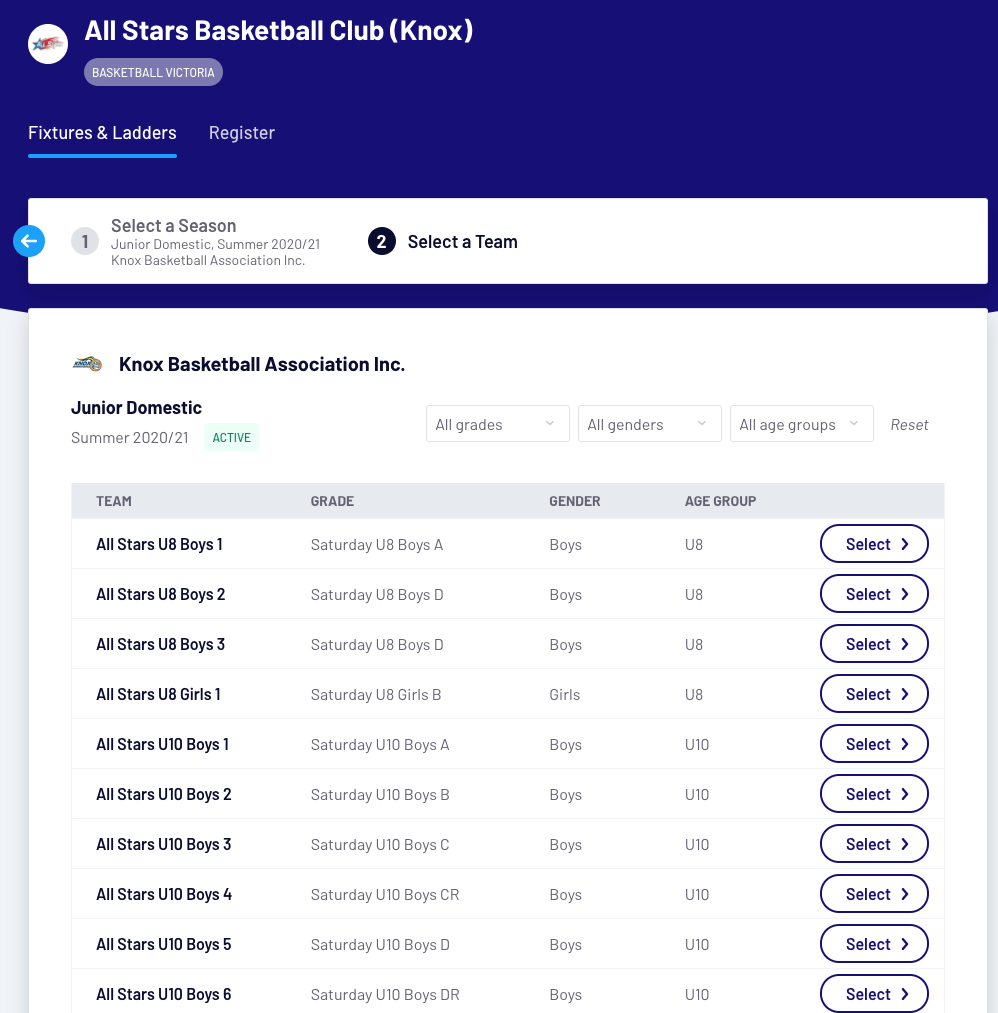The width and height of the screenshot is (998, 1013).
Task: Click chevron for All Stars U8 Boys 1
Action: coord(905,544)
